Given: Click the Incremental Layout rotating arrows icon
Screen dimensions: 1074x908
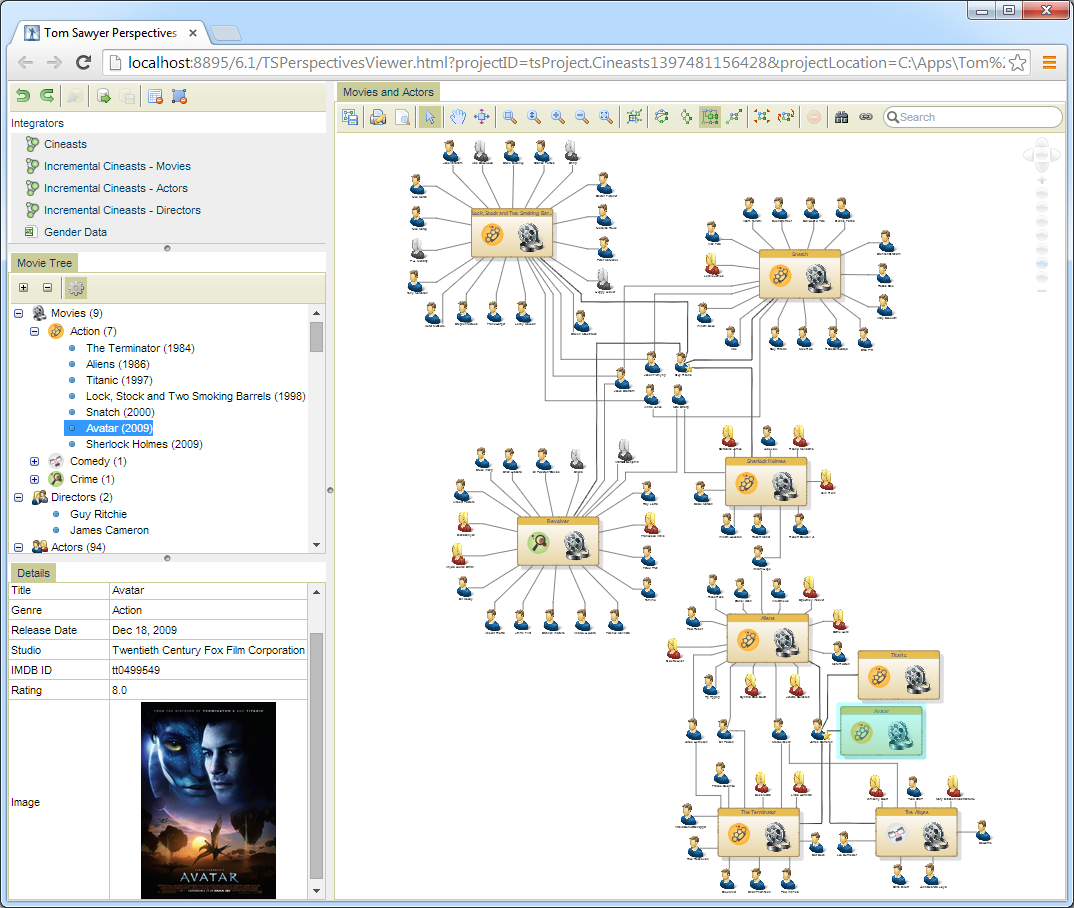Looking at the screenshot, I should [x=786, y=117].
